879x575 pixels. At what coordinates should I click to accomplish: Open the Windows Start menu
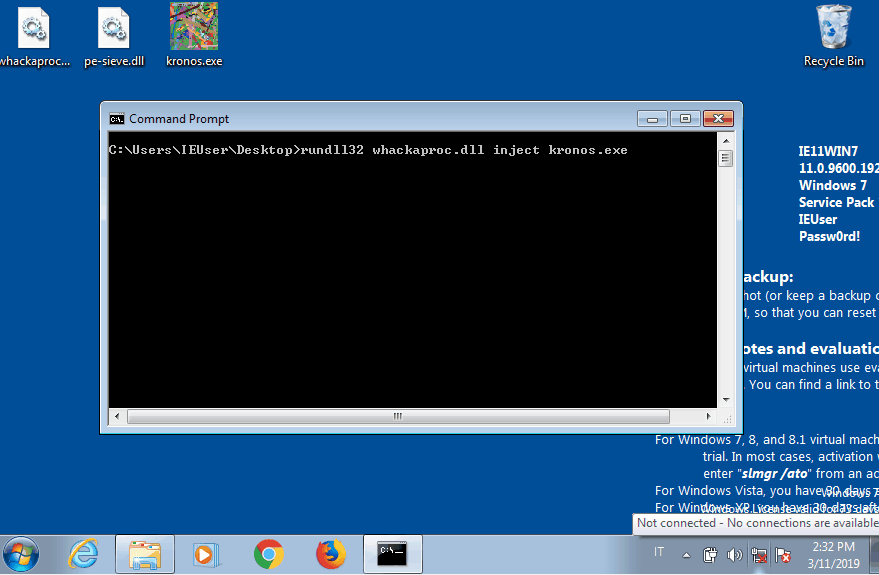click(21, 555)
